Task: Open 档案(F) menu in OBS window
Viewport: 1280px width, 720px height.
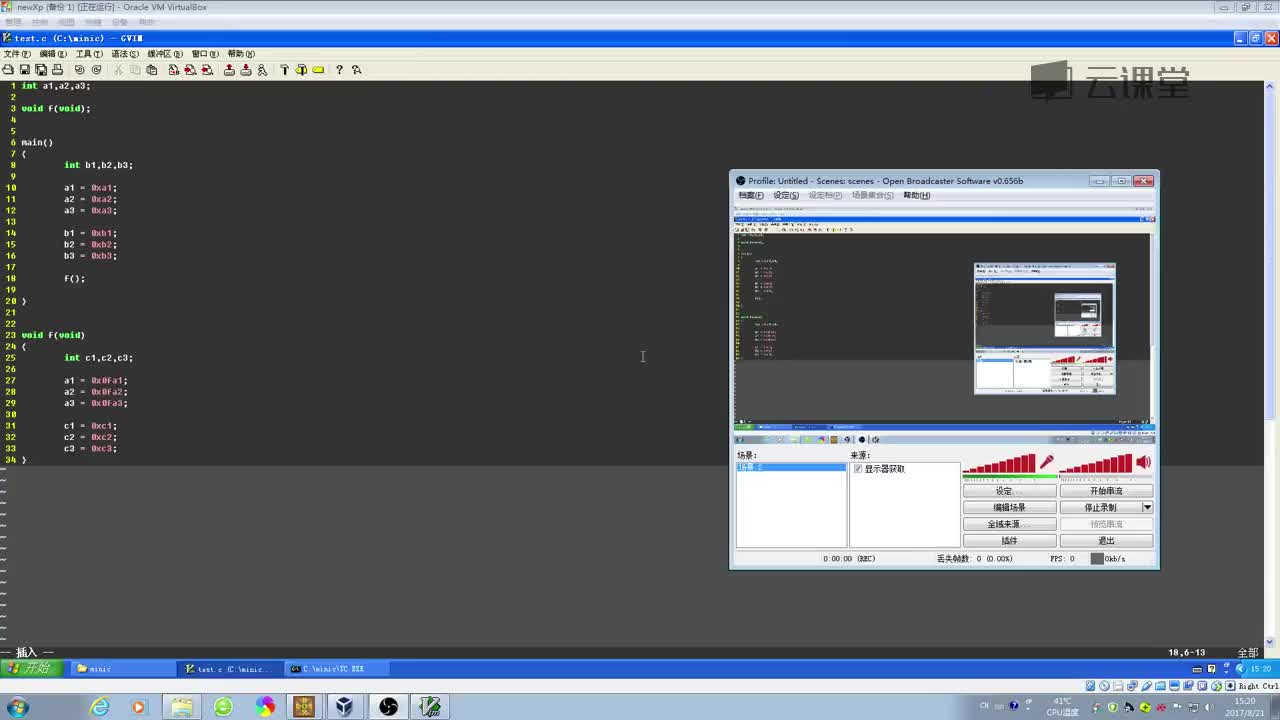Action: 750,195
